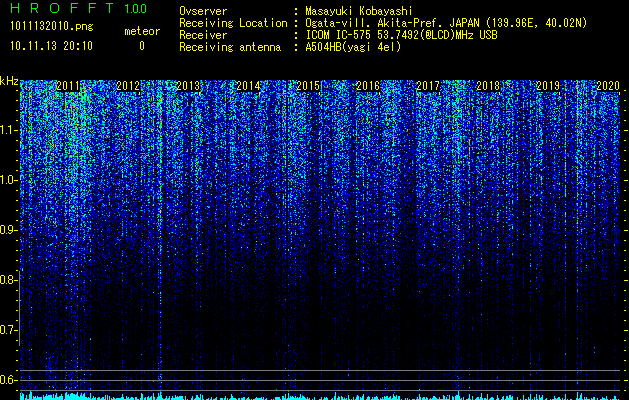Click the meteor count value 0
The height and width of the screenshot is (400, 629).
142,46
